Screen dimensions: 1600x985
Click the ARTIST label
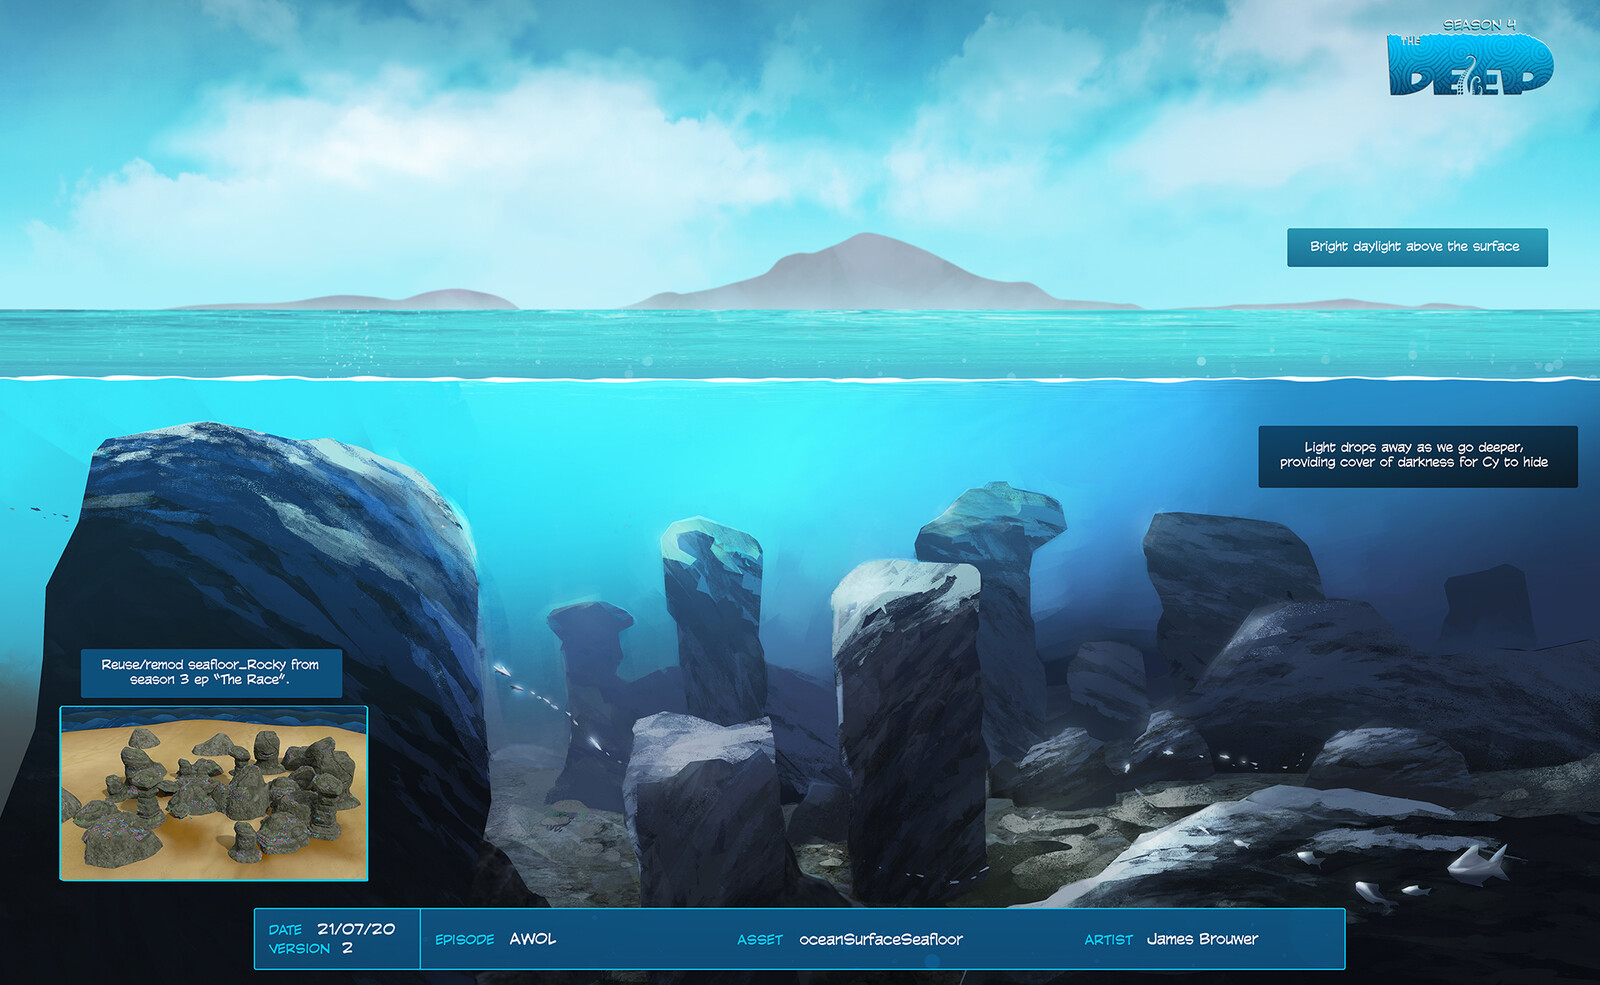[x=1109, y=940]
